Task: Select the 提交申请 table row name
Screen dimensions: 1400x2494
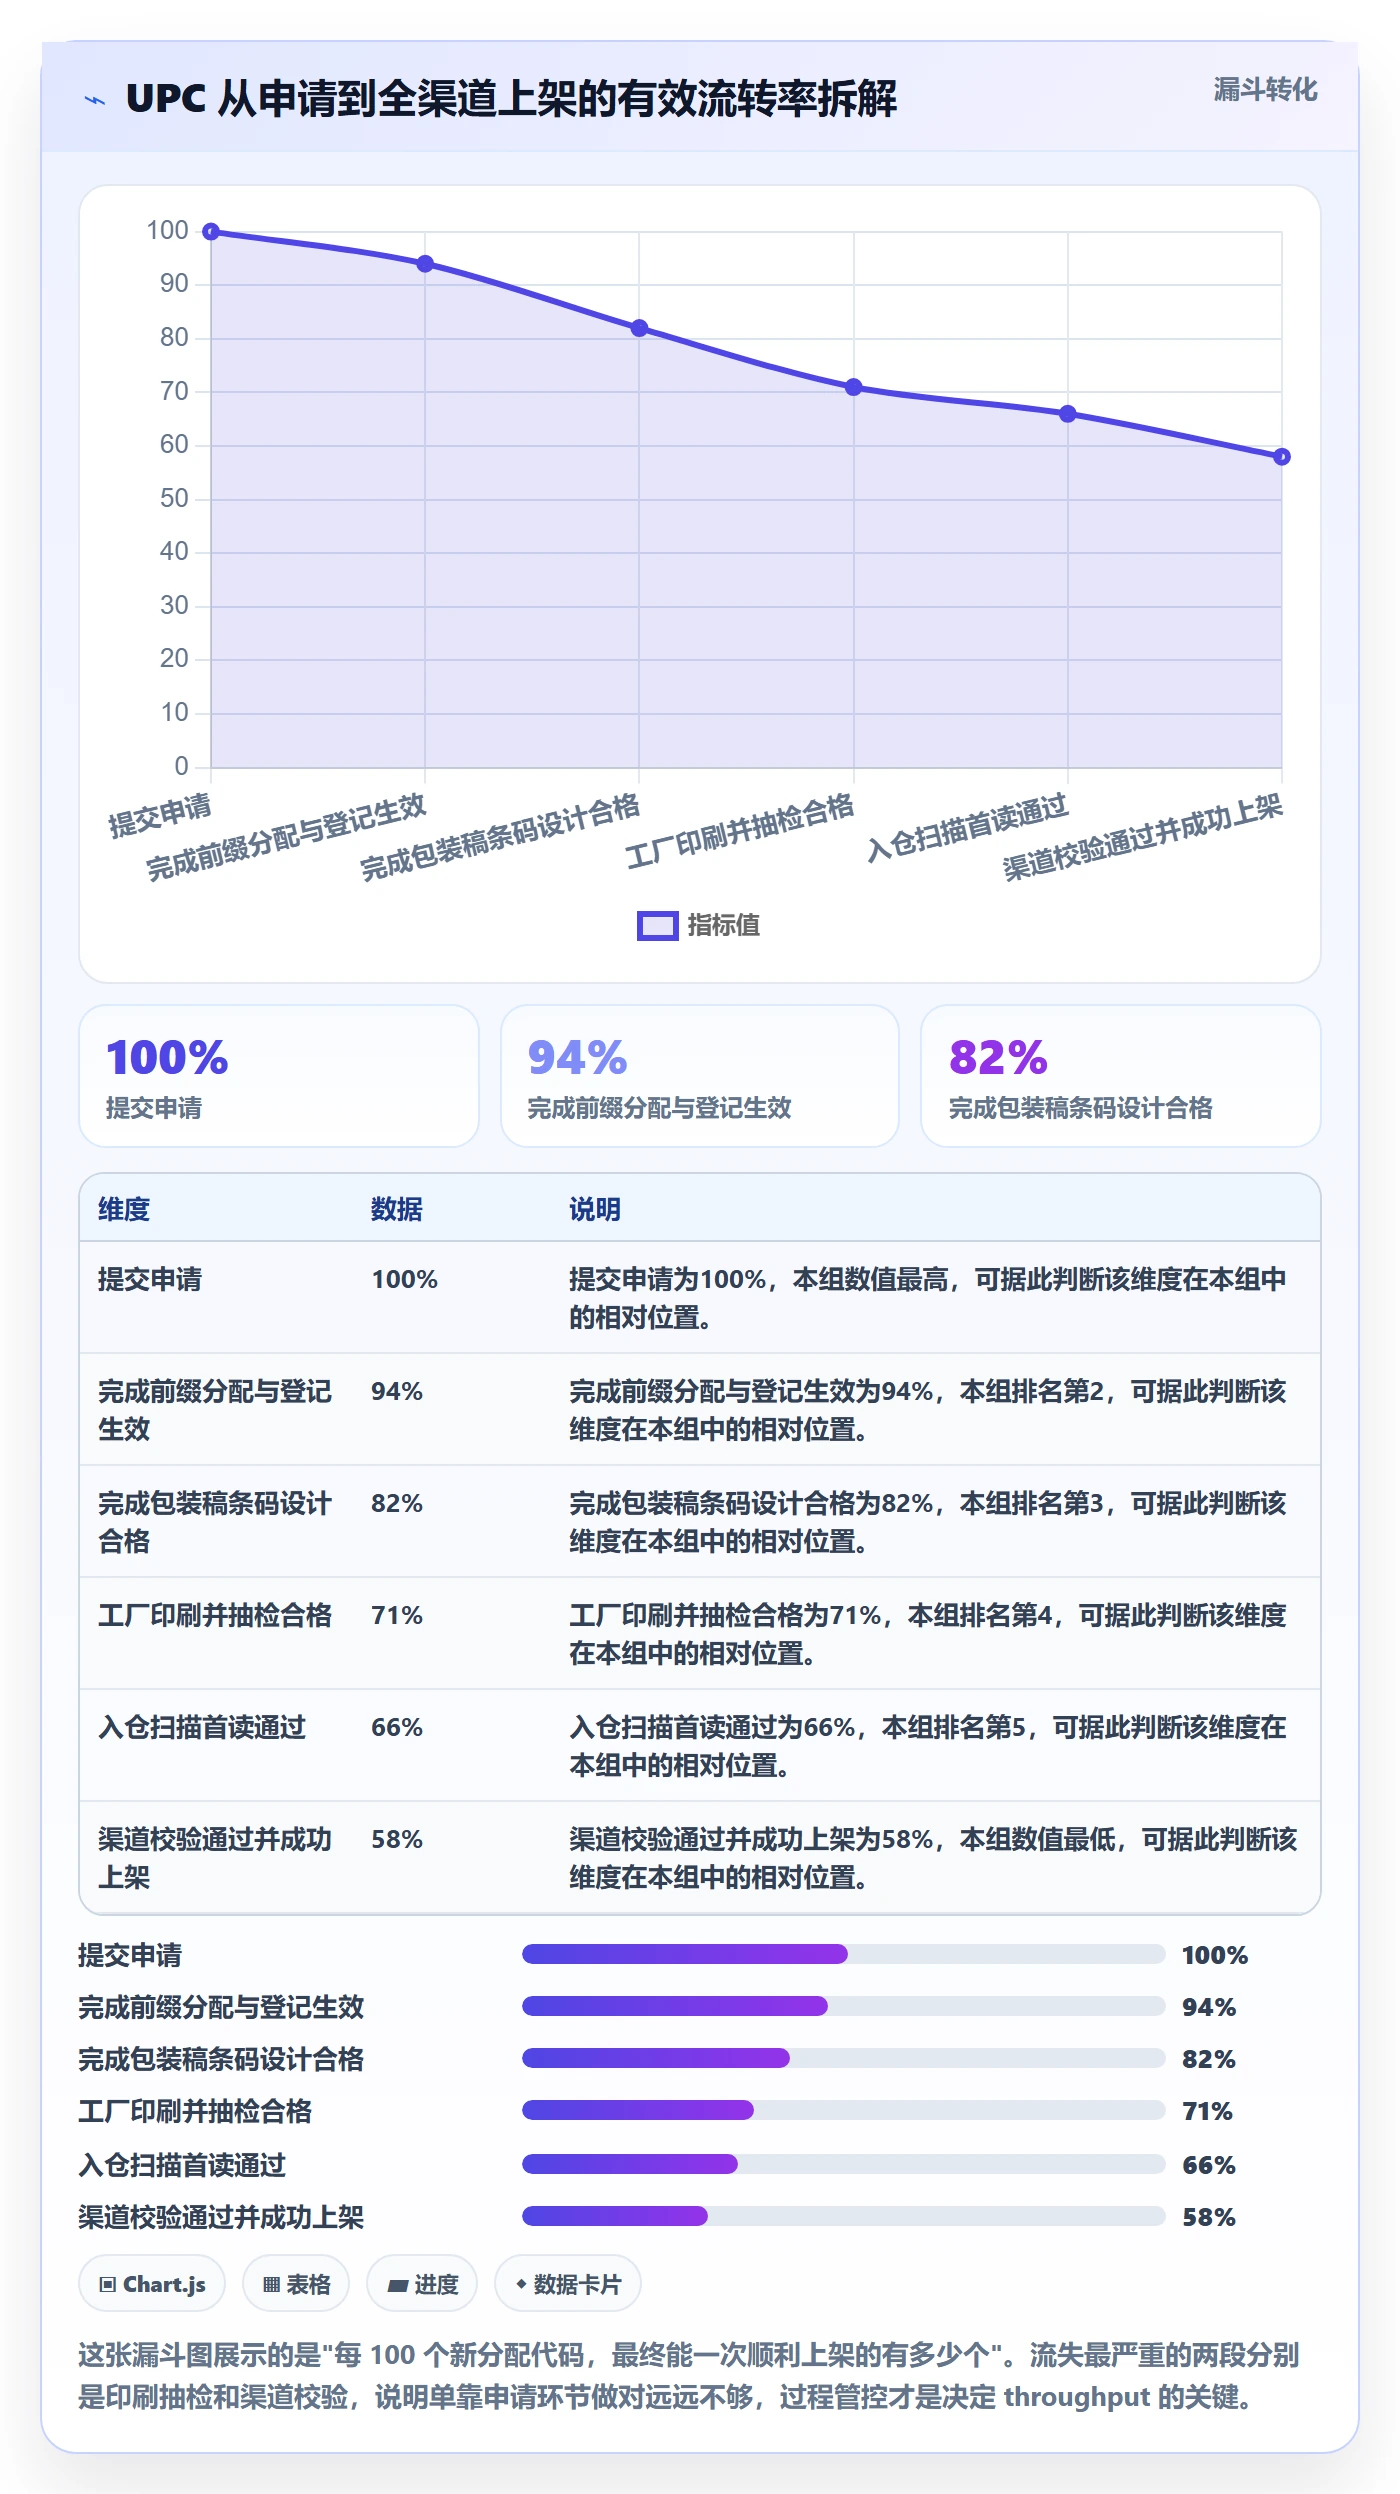Action: 150,1279
